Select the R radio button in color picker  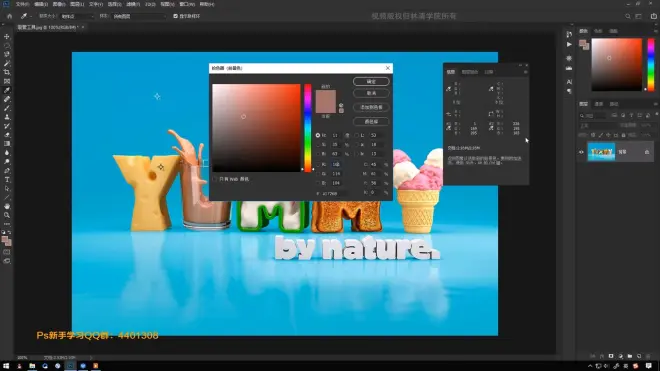318,164
